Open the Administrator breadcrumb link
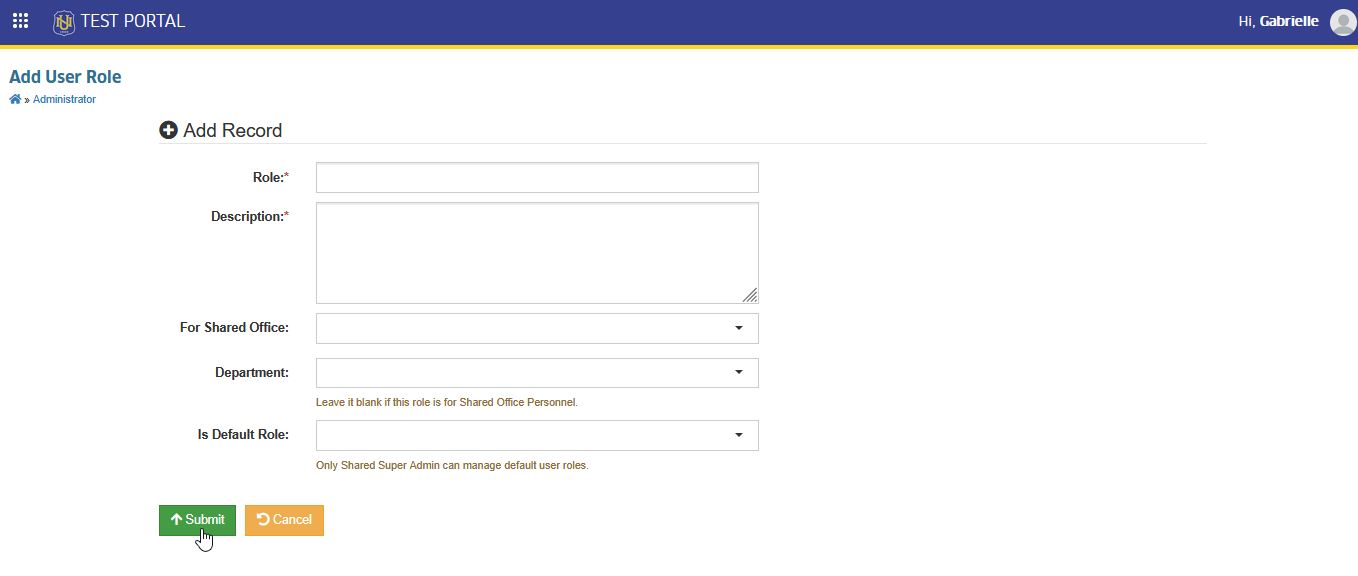This screenshot has height=576, width=1358. pos(64,100)
